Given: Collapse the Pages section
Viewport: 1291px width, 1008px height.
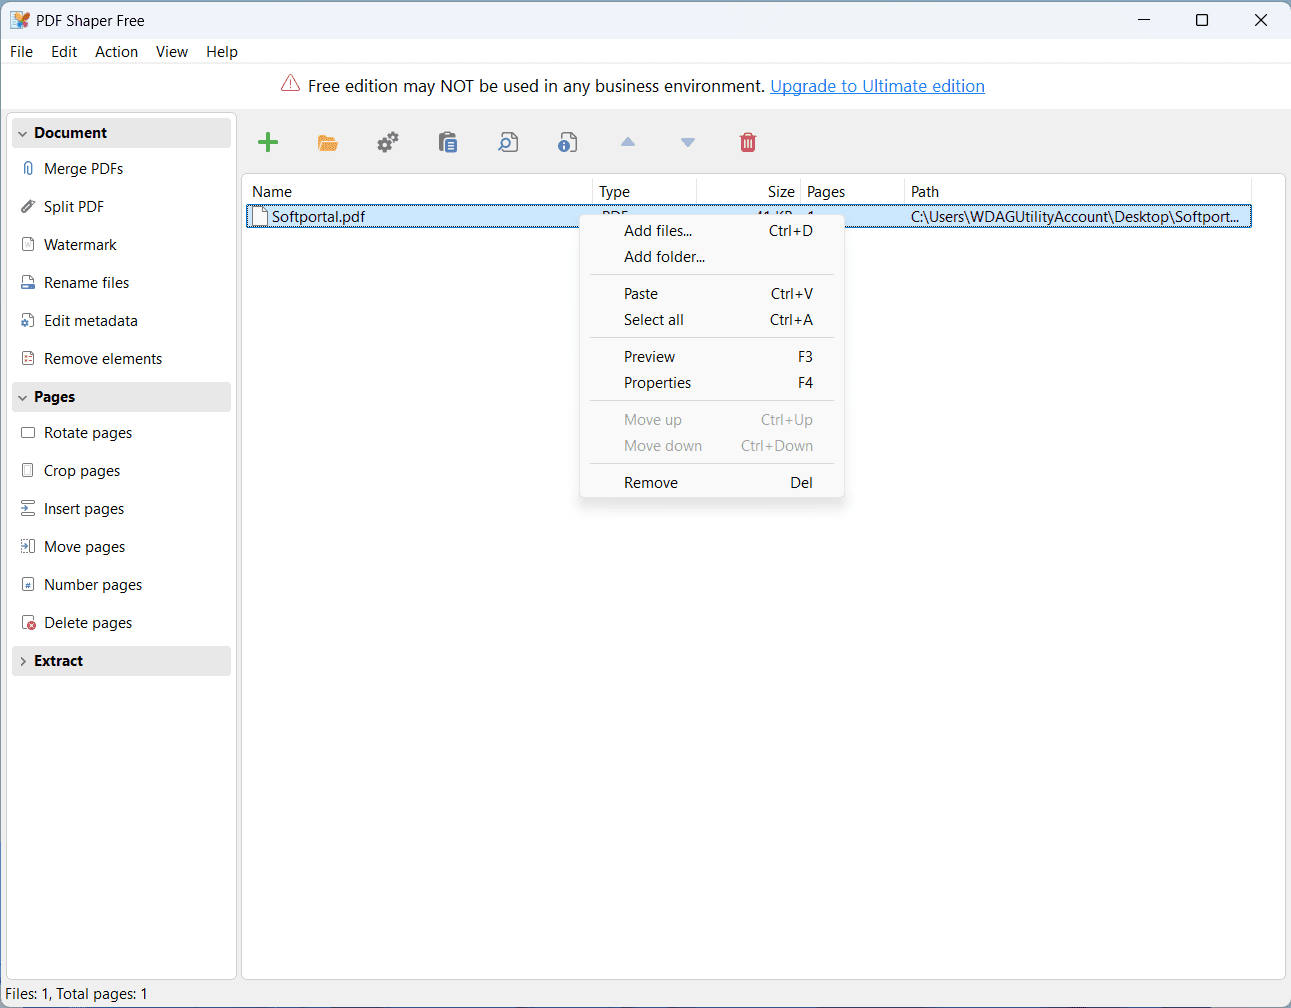Looking at the screenshot, I should 122,397.
